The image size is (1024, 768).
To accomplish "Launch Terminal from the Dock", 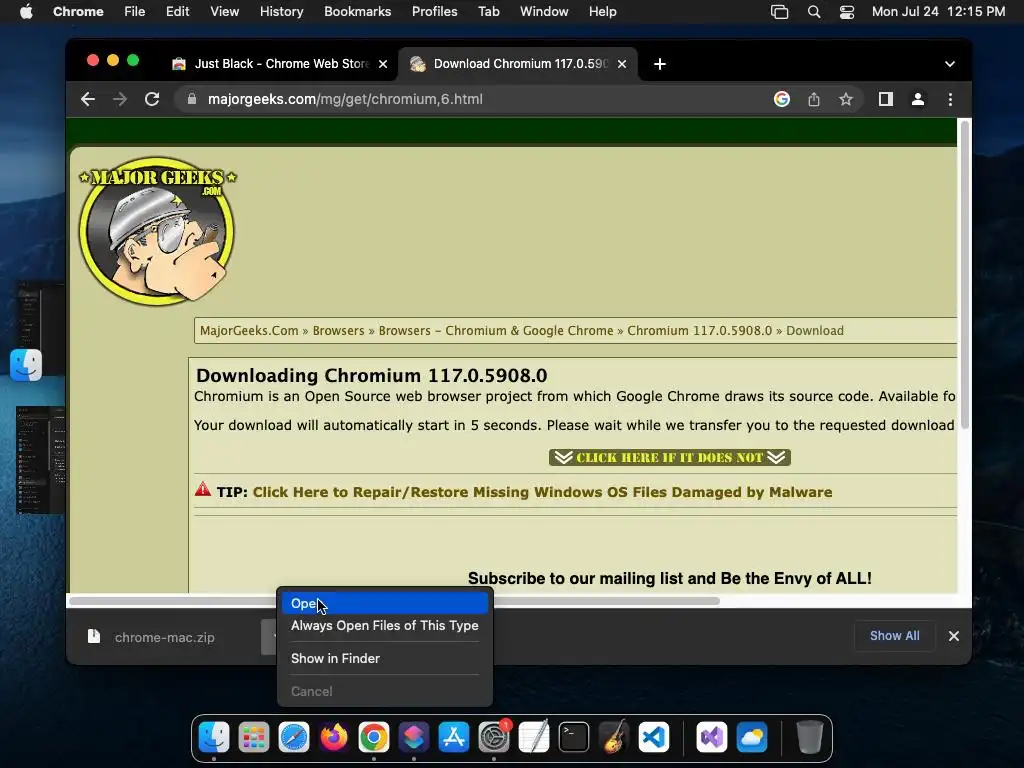I will pyautogui.click(x=574, y=738).
